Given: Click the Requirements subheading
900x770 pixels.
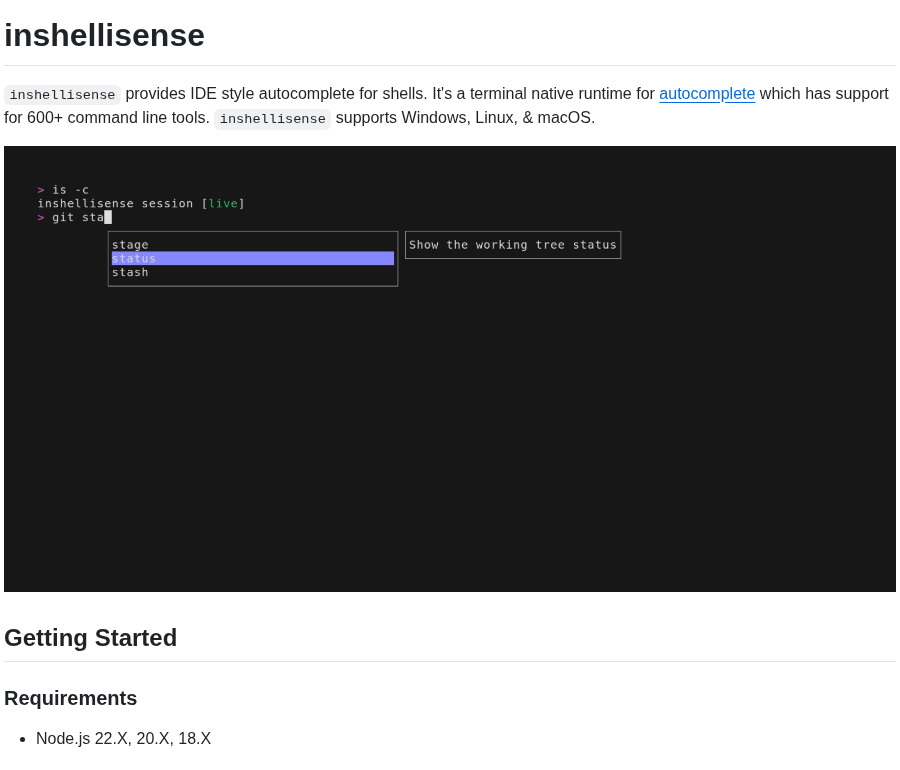Looking at the screenshot, I should pyautogui.click(x=71, y=698).
